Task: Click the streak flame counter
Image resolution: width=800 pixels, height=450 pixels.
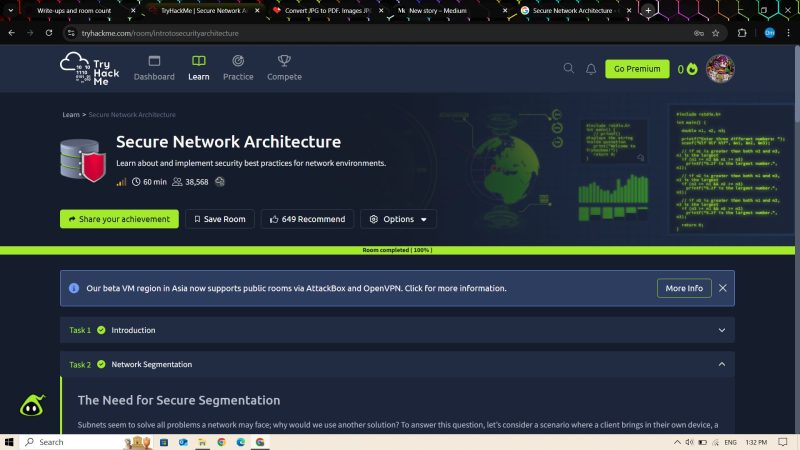Action: coord(687,69)
